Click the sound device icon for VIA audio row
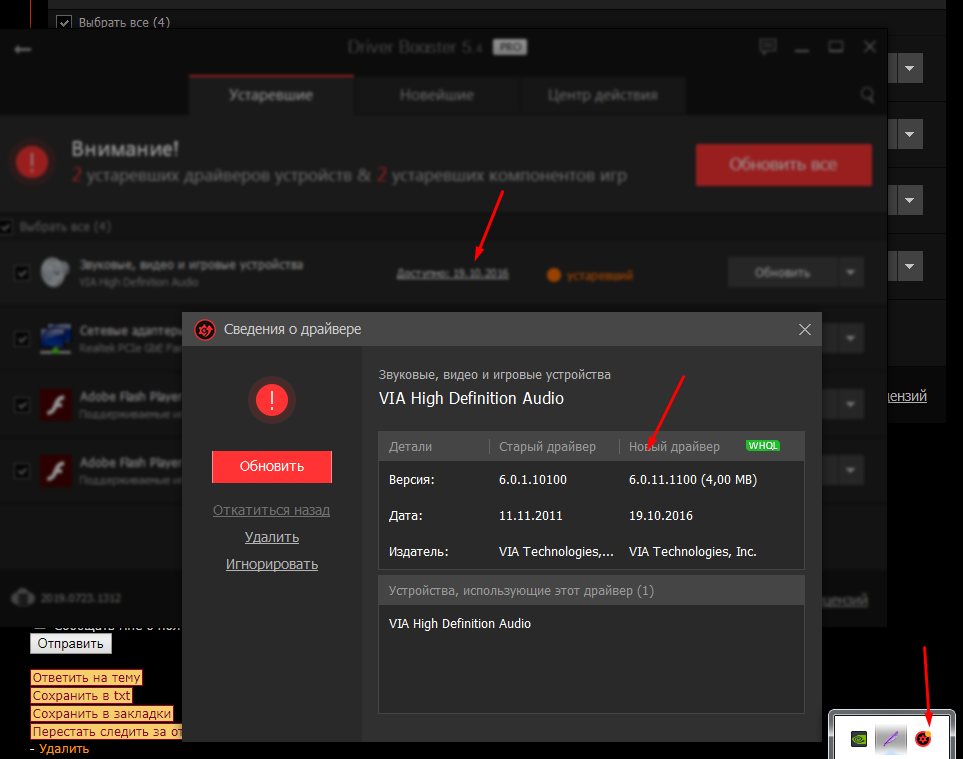The image size is (963, 759). tap(55, 272)
